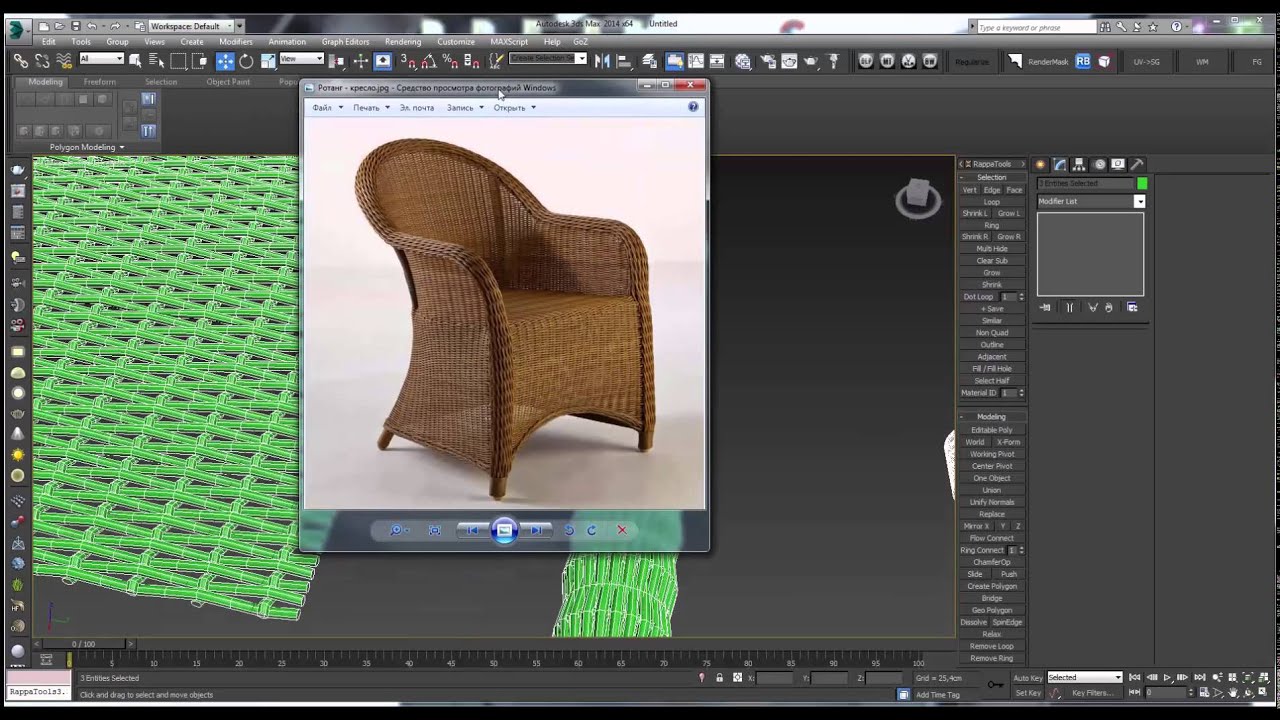This screenshot has width=1280, height=720.
Task: Switch to the Freeform ribbon tab
Action: tap(99, 82)
